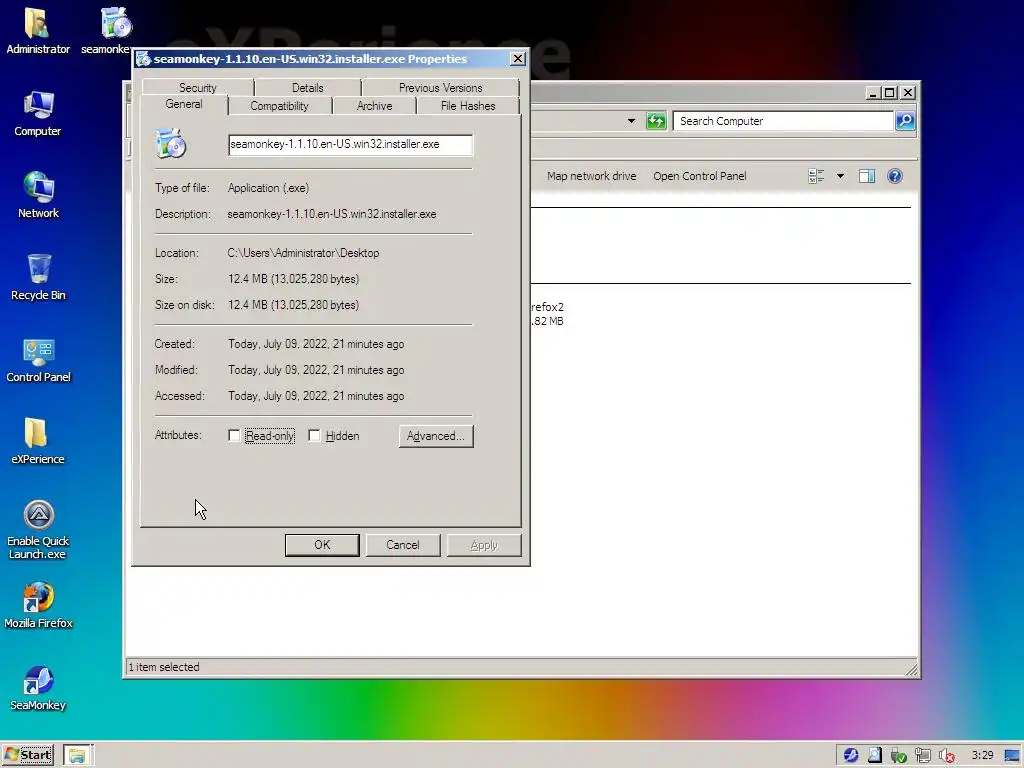Click the location path C:\Users\Administrator\Desktop
Screen dimensions: 1024x768
click(x=303, y=253)
